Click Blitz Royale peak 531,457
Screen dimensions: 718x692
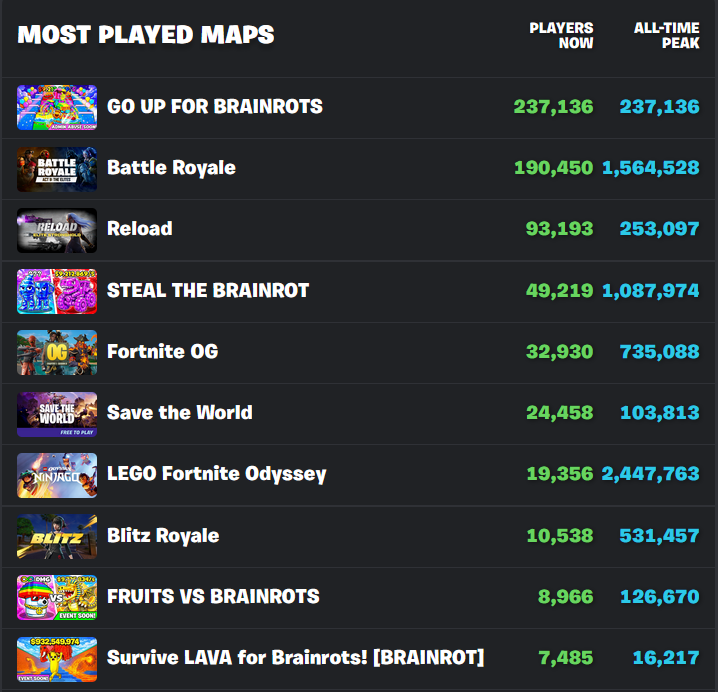(x=659, y=536)
